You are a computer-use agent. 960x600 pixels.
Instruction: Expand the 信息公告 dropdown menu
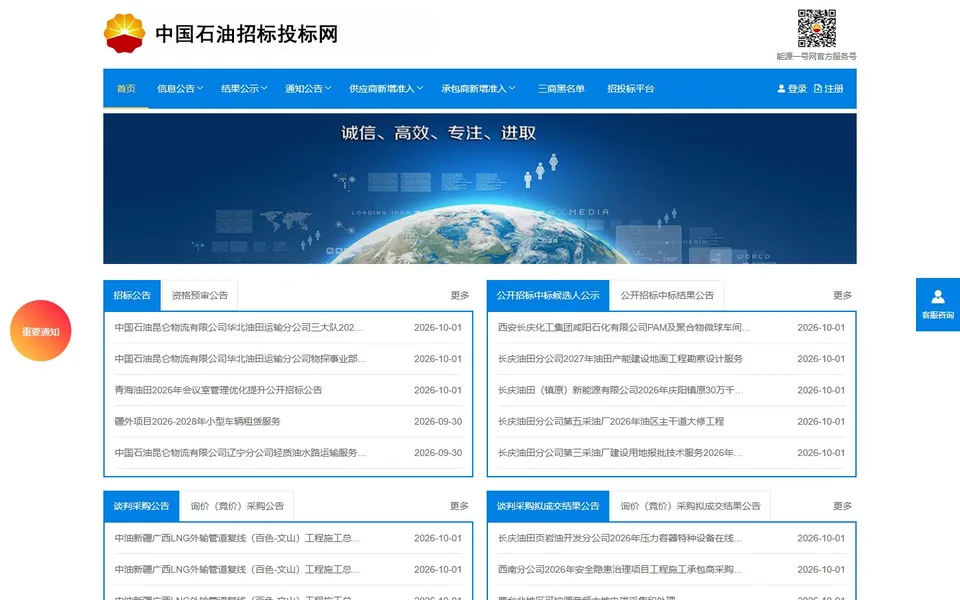(180, 89)
